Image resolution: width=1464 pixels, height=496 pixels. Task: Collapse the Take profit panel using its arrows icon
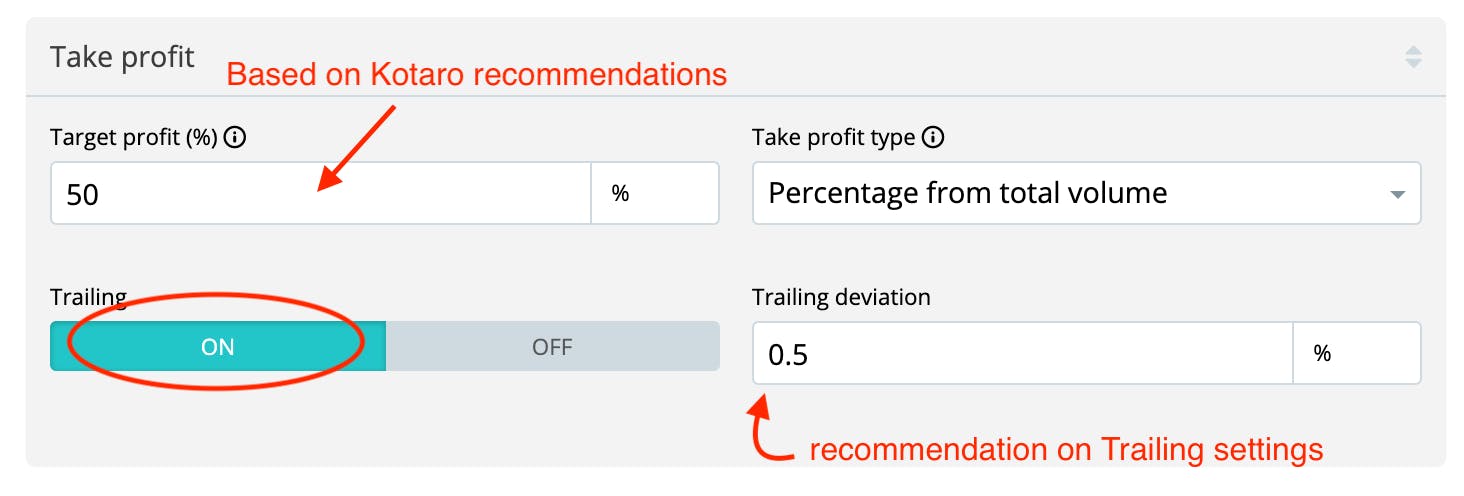click(x=1413, y=57)
